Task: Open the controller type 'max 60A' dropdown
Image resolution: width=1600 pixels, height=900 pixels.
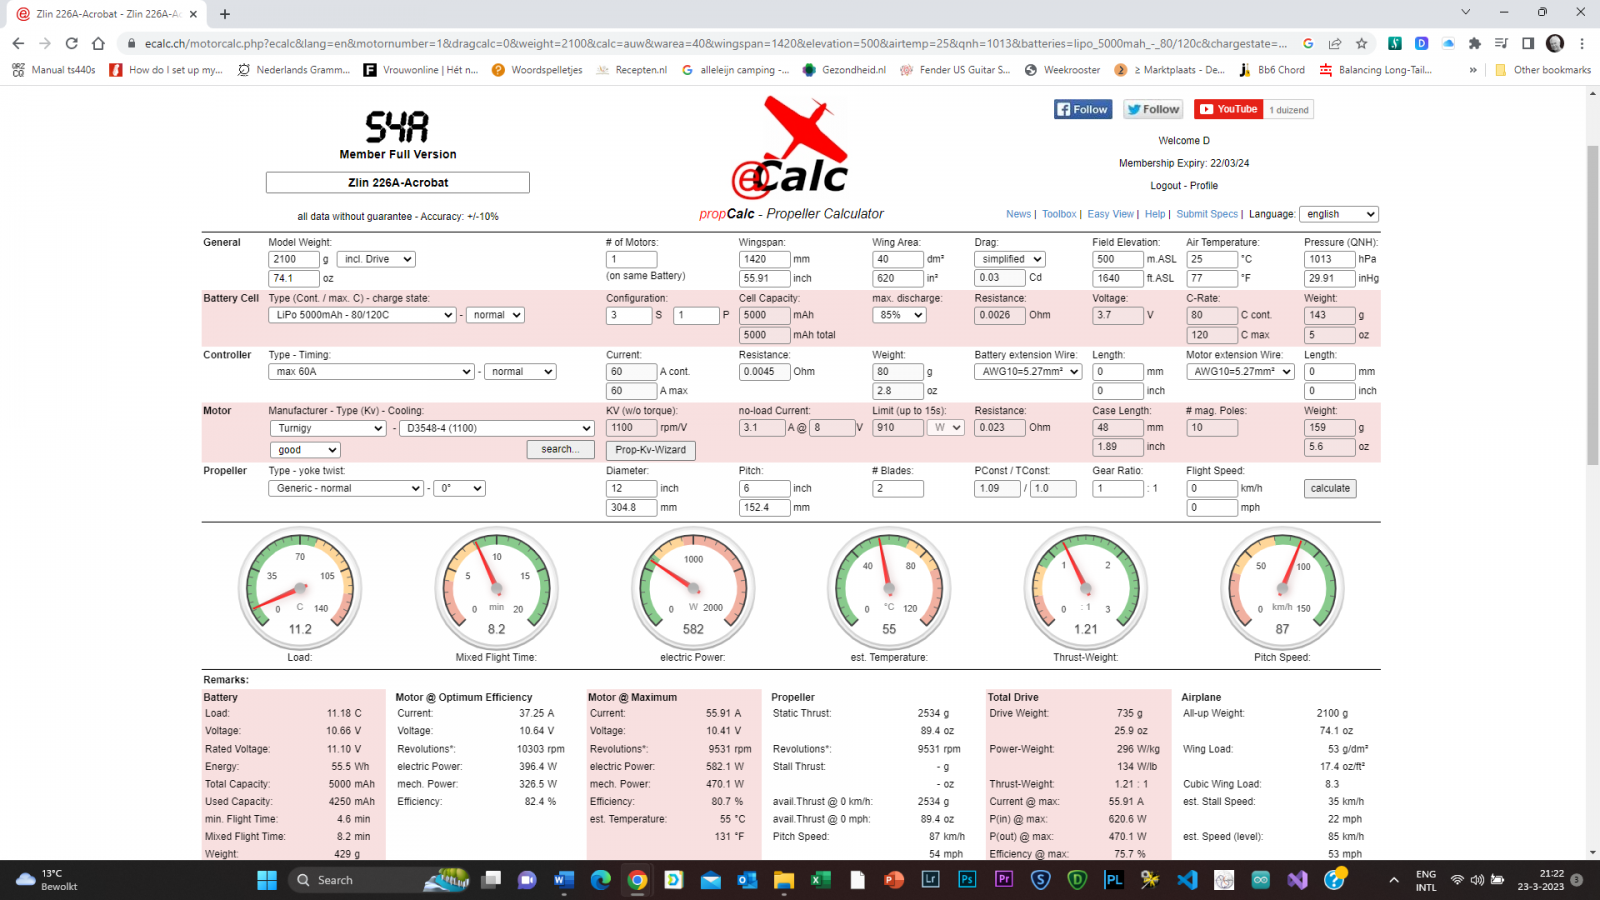Action: click(371, 372)
